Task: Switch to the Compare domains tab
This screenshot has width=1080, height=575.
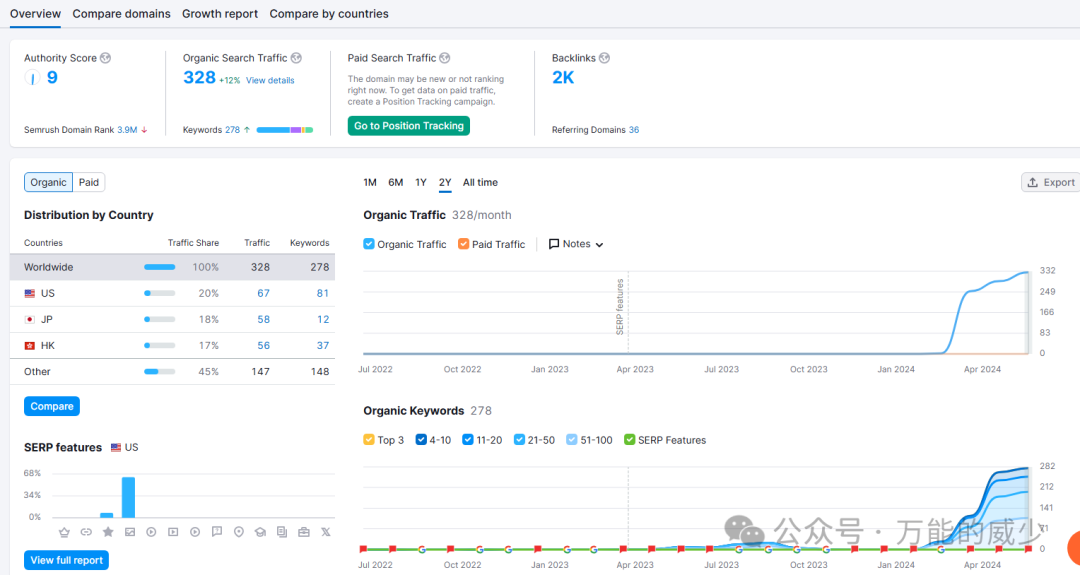Action: [x=121, y=14]
